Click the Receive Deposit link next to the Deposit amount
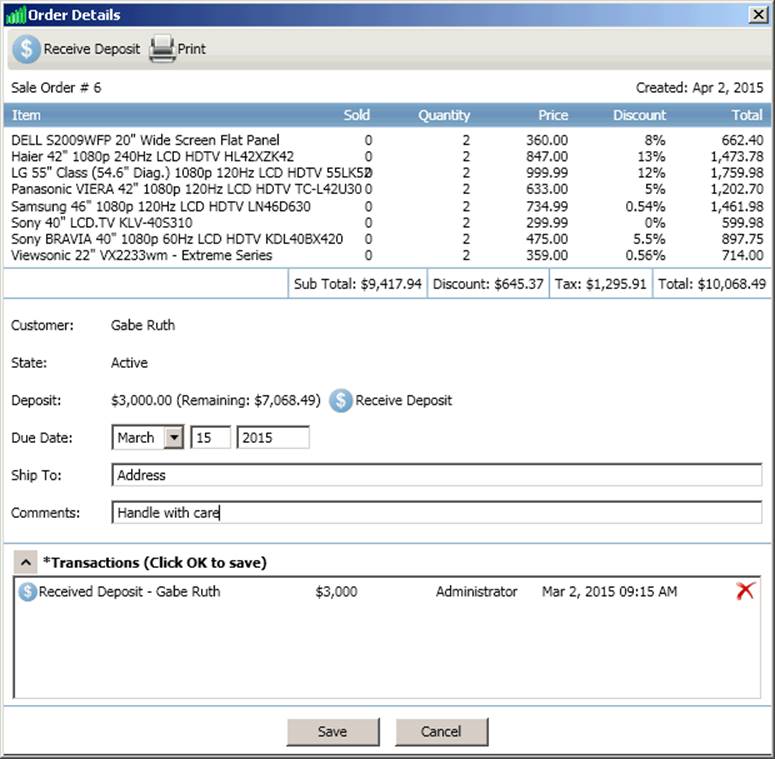The image size is (775, 759). tap(403, 400)
